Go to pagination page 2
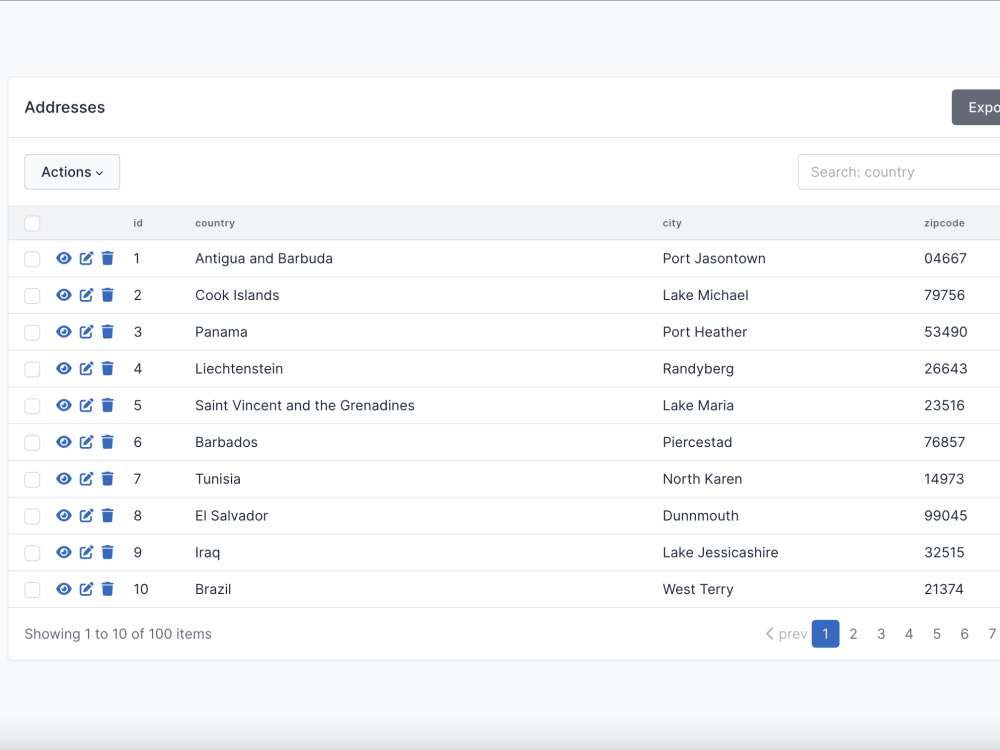This screenshot has height=750, width=1000. pos(853,634)
